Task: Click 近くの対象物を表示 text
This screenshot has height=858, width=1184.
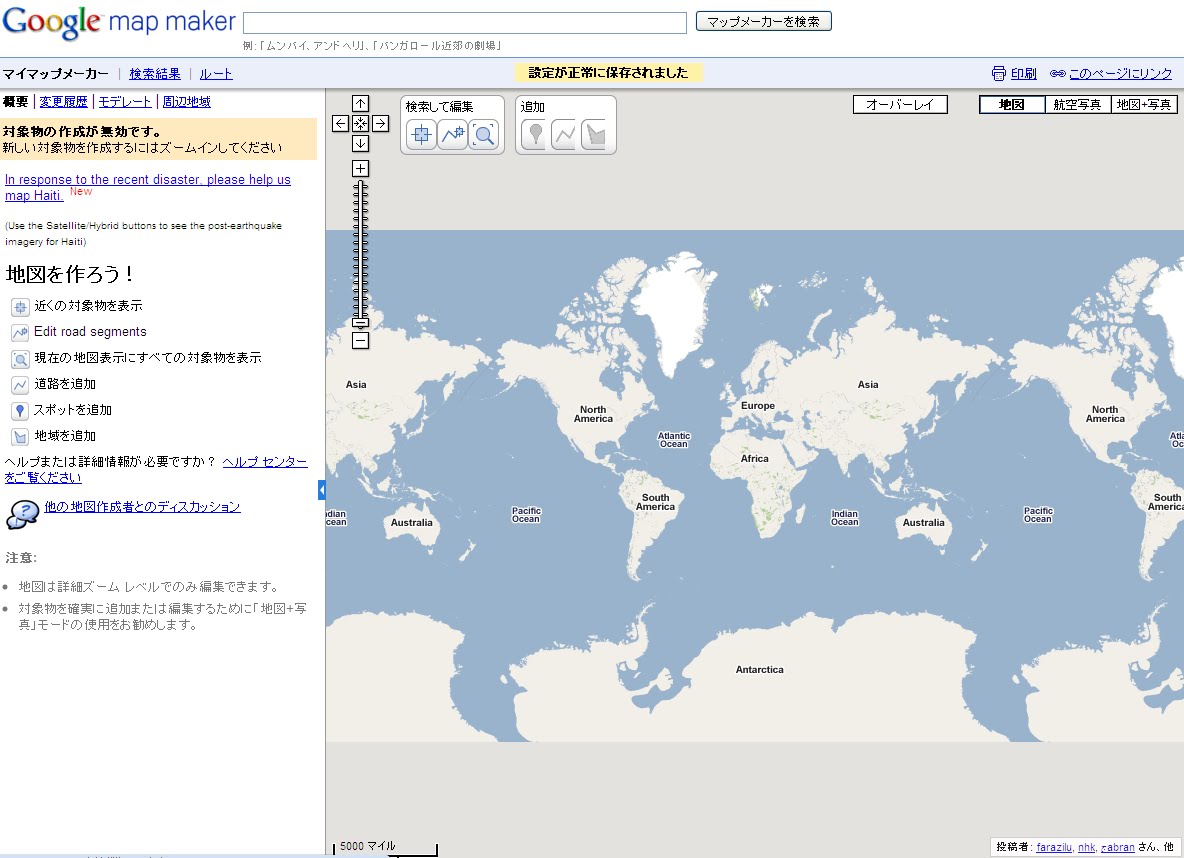Action: coord(88,306)
